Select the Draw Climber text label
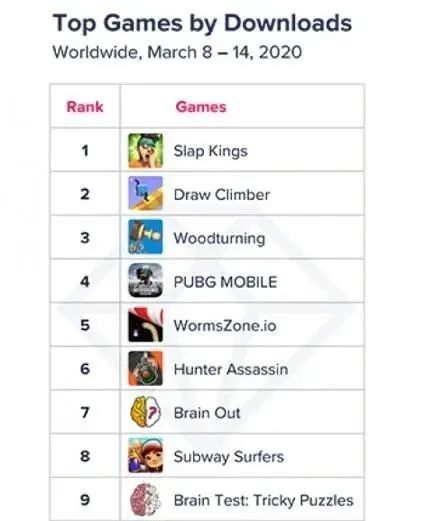This screenshot has height=521, width=425. (222, 195)
